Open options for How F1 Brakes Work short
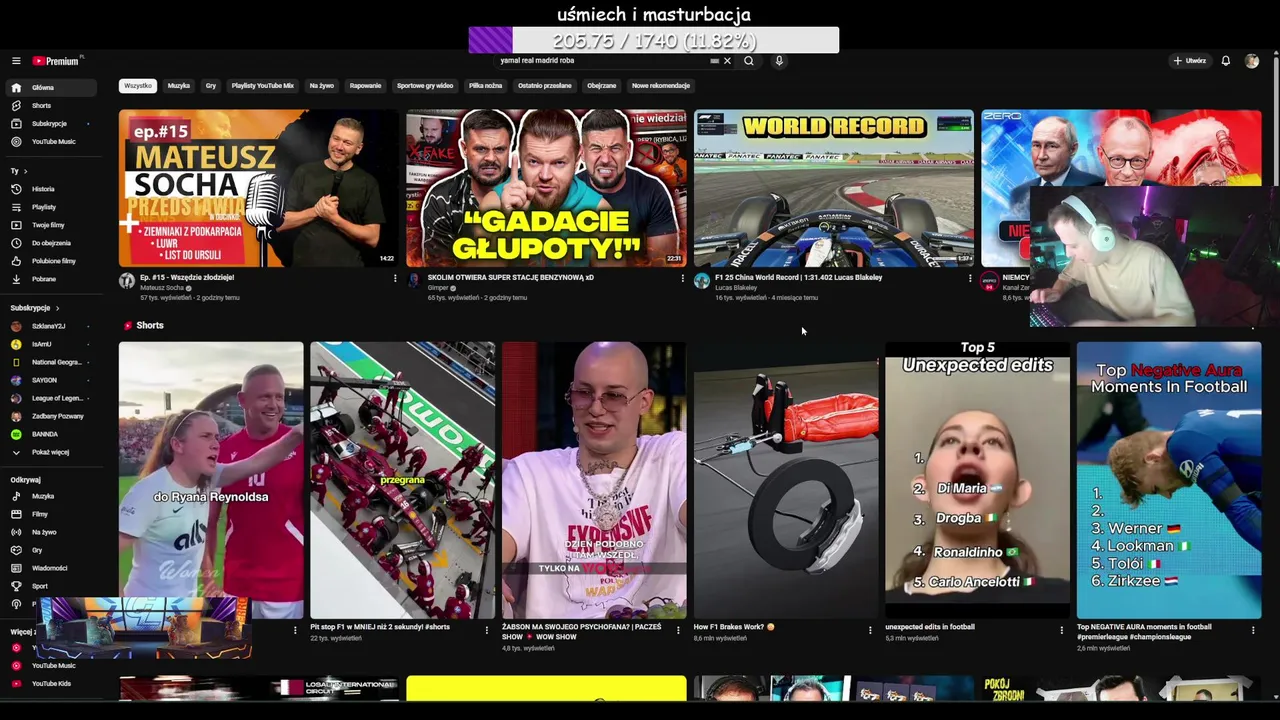1280x720 pixels. (870, 630)
